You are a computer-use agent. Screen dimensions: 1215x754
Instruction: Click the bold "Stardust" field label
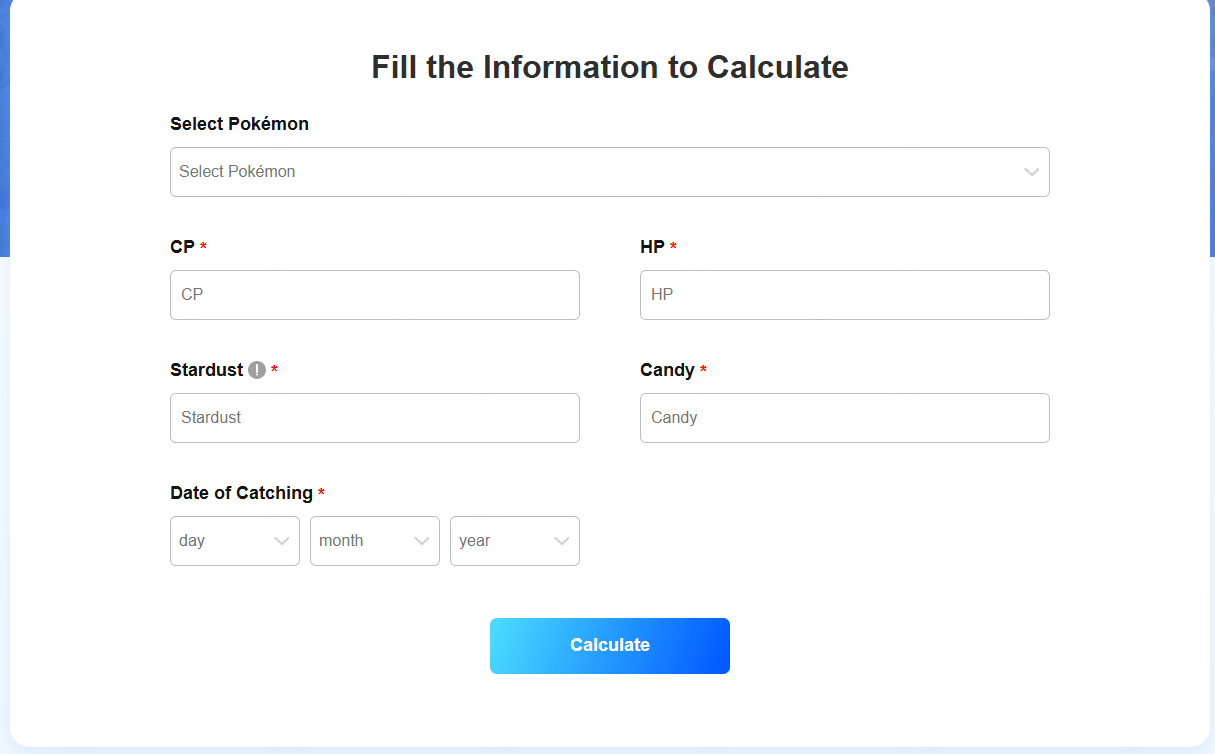(206, 370)
